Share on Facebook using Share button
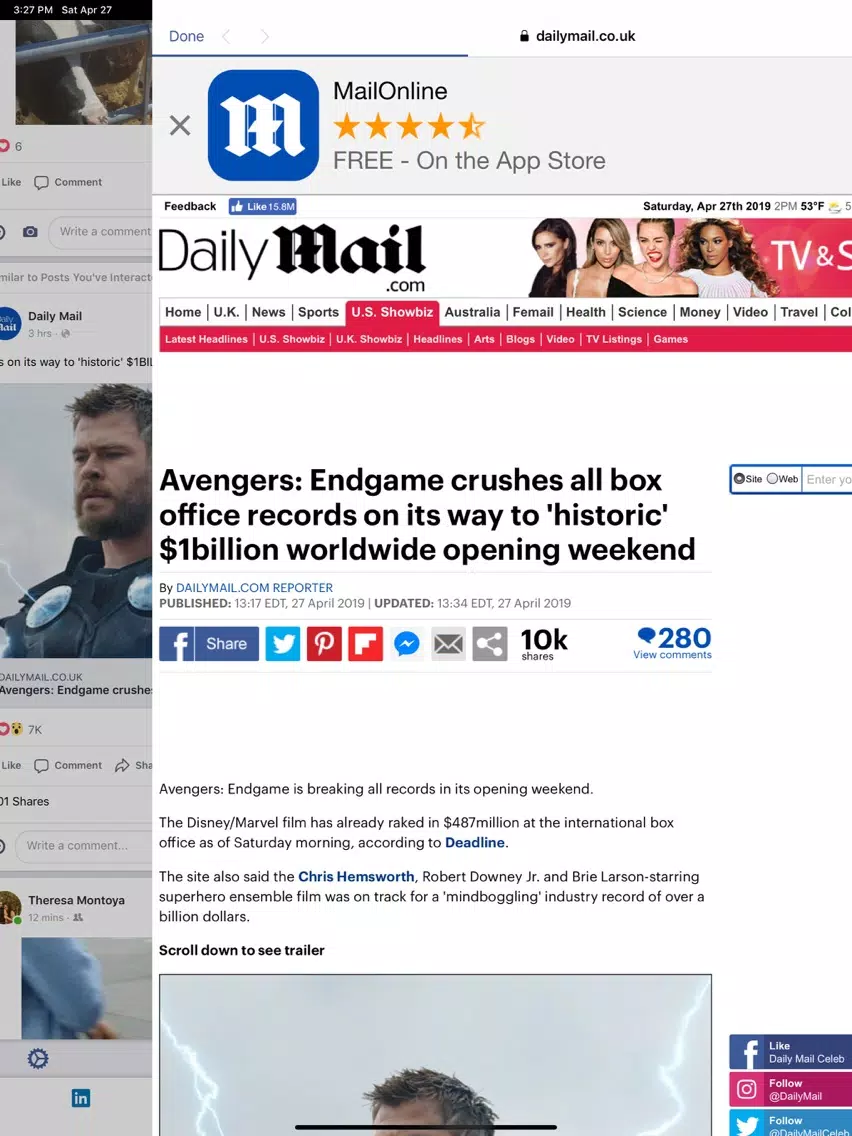Image resolution: width=852 pixels, height=1136 pixels. click(x=209, y=643)
